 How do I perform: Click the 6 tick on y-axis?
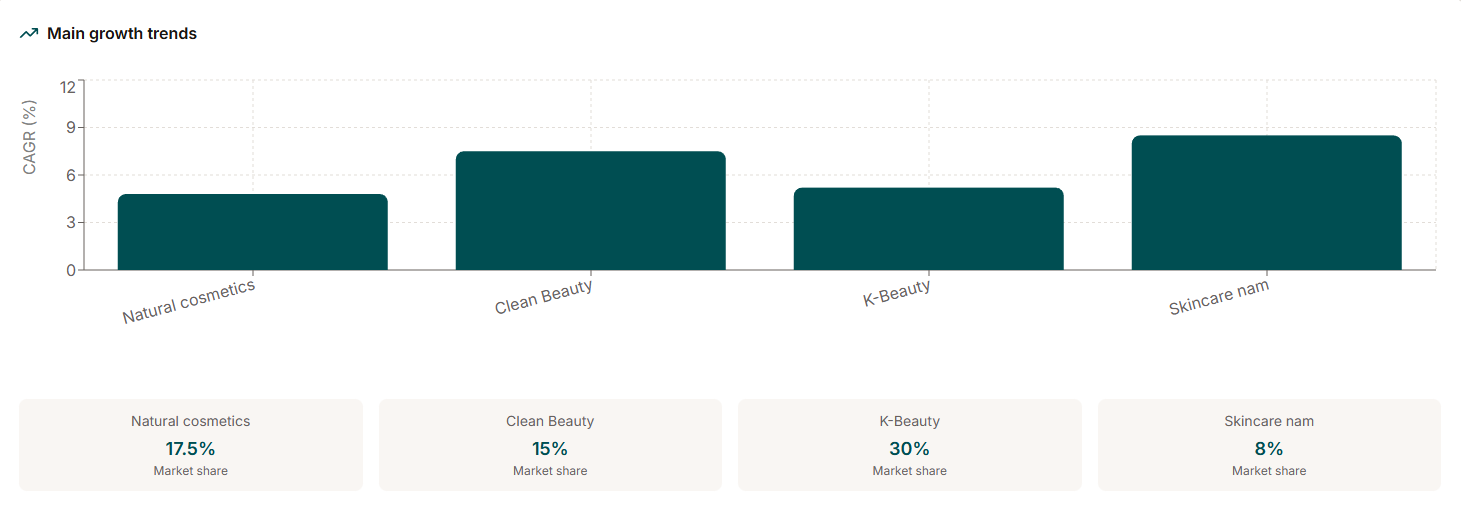pos(70,175)
